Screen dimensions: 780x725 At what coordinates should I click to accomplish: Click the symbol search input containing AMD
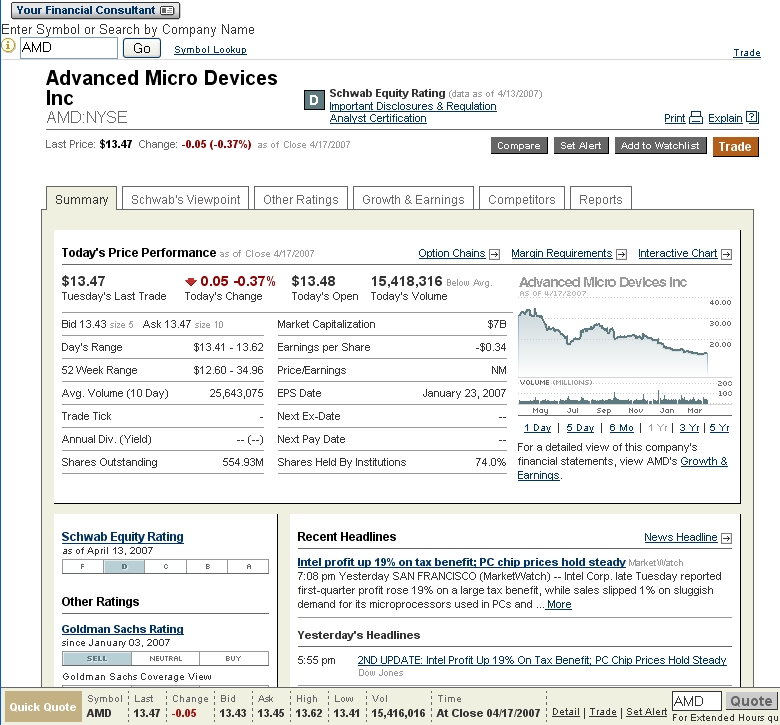(x=69, y=47)
